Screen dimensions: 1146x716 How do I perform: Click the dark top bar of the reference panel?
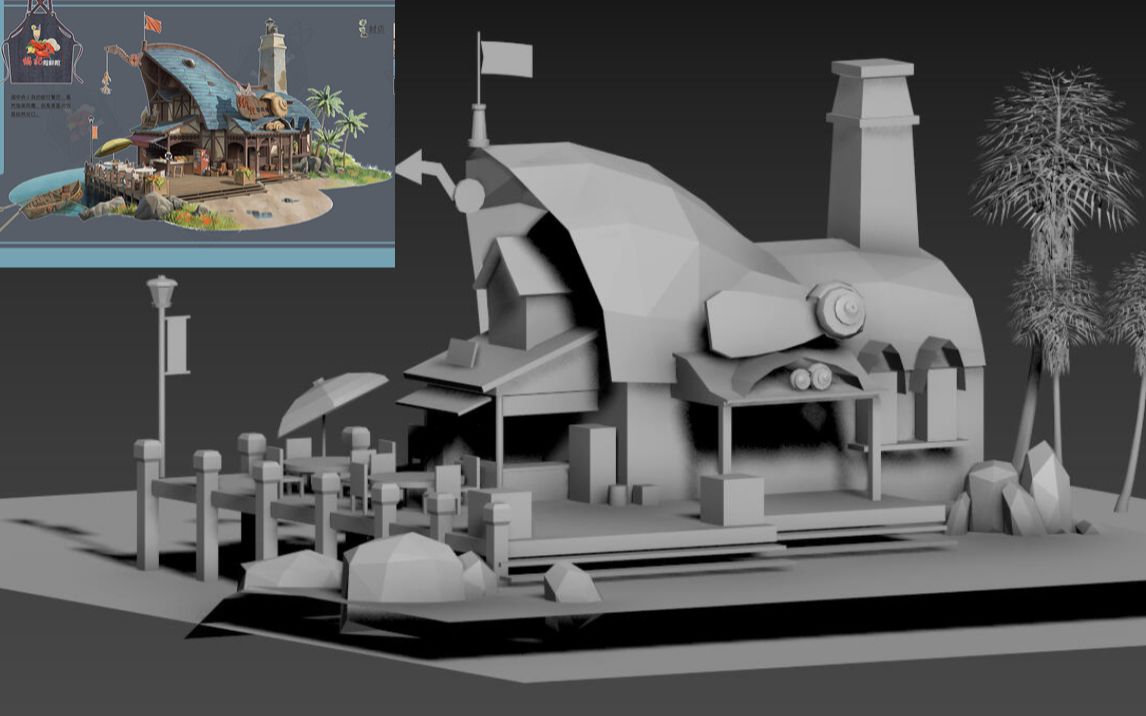pyautogui.click(x=200, y=4)
